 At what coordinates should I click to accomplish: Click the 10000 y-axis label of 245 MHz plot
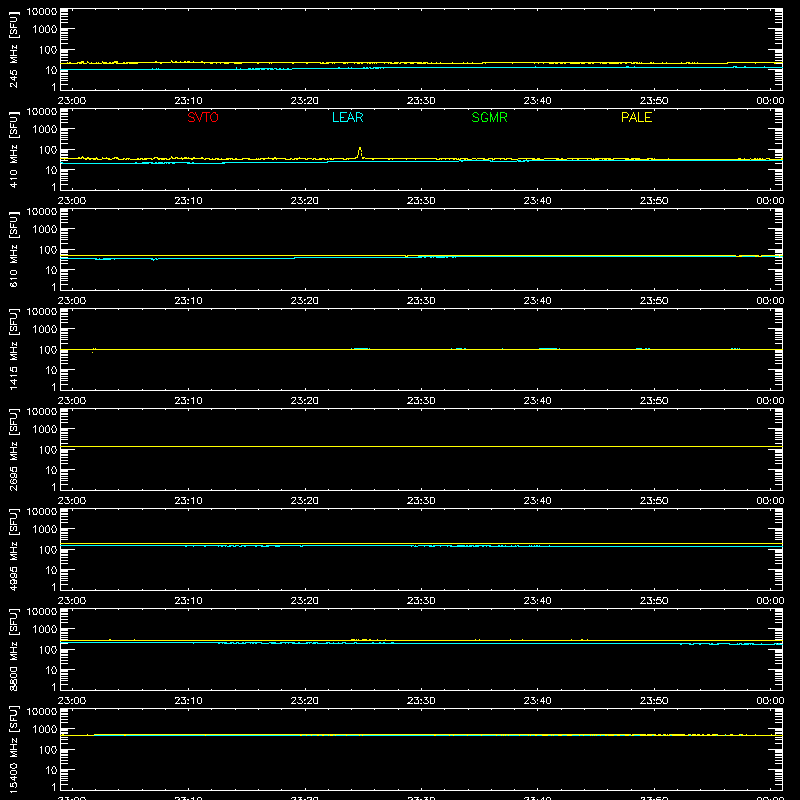(x=42, y=12)
